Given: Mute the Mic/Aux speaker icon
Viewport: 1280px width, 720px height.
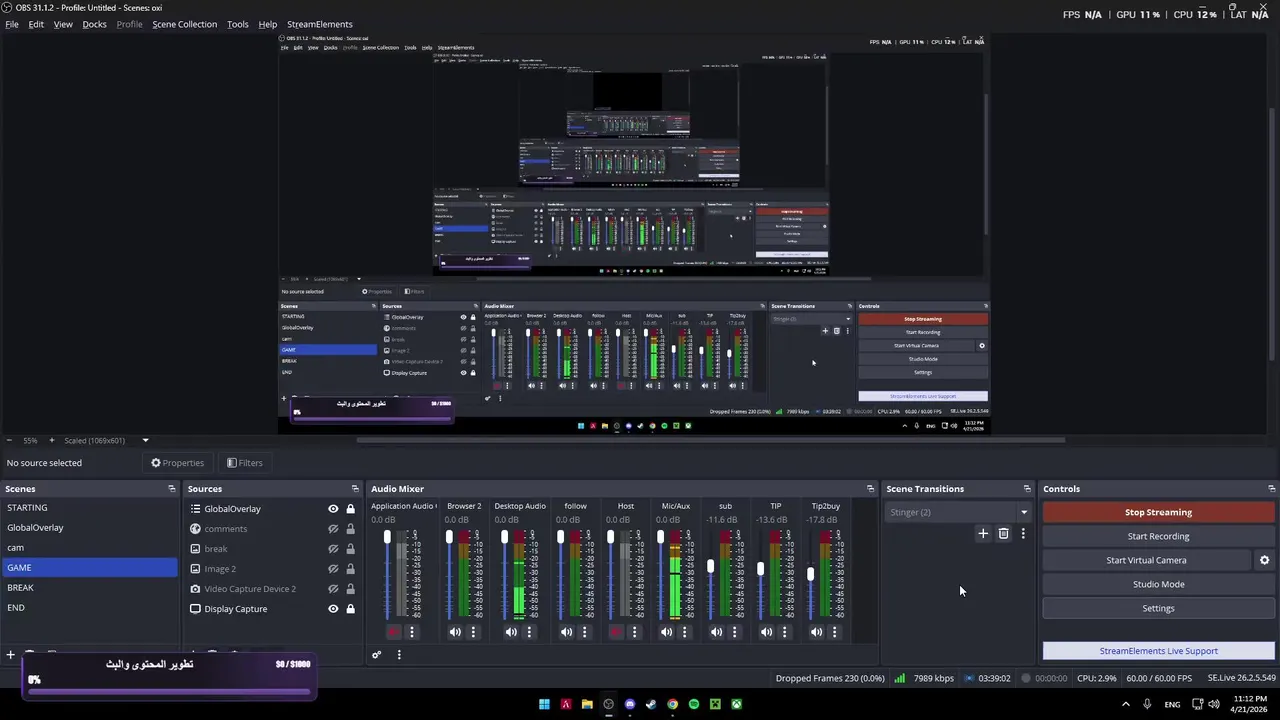Looking at the screenshot, I should tap(666, 632).
